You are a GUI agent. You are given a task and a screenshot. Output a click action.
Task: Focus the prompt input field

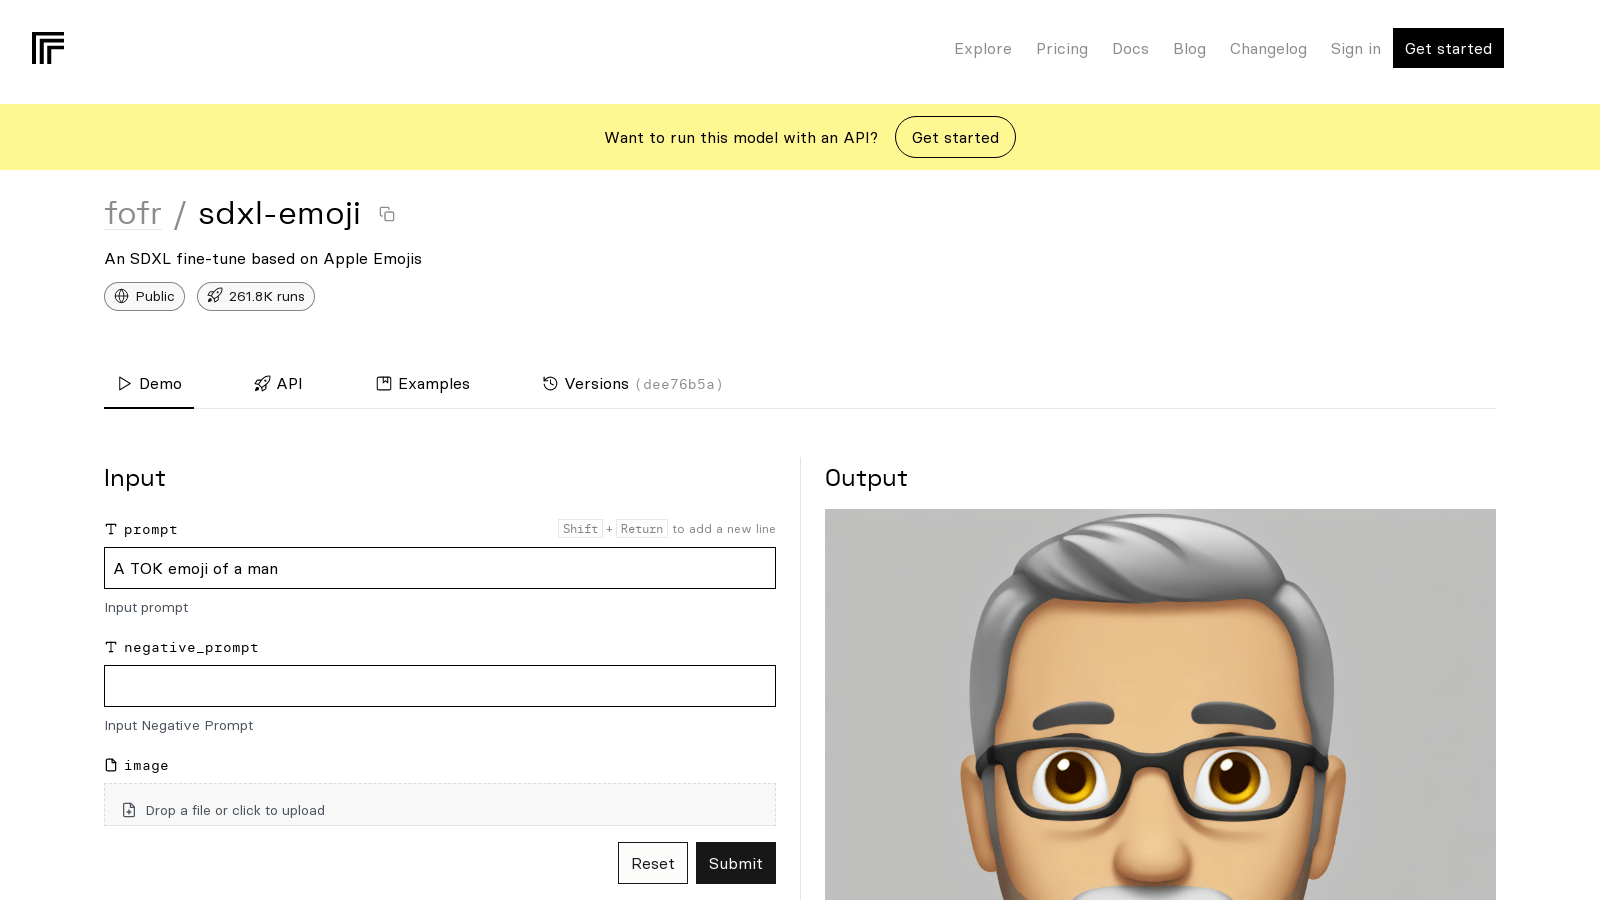pyautogui.click(x=440, y=568)
